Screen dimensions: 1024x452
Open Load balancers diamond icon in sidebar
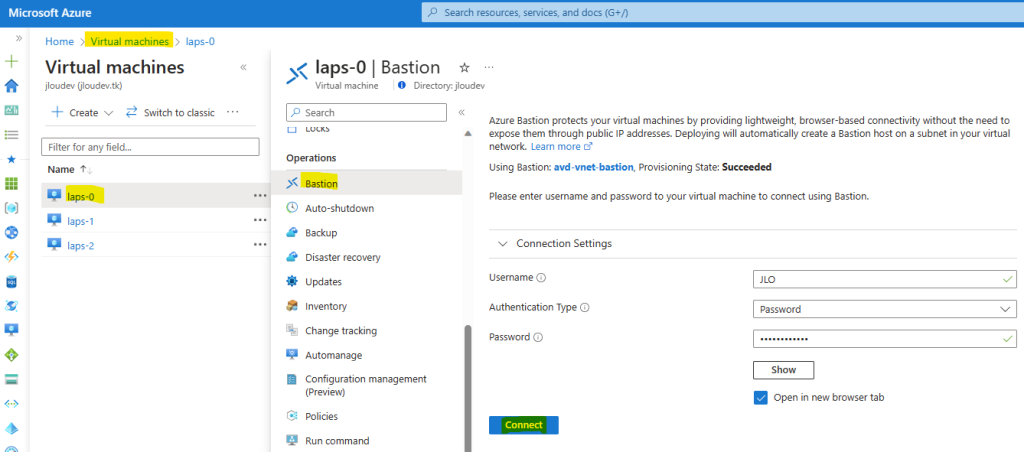(x=12, y=355)
